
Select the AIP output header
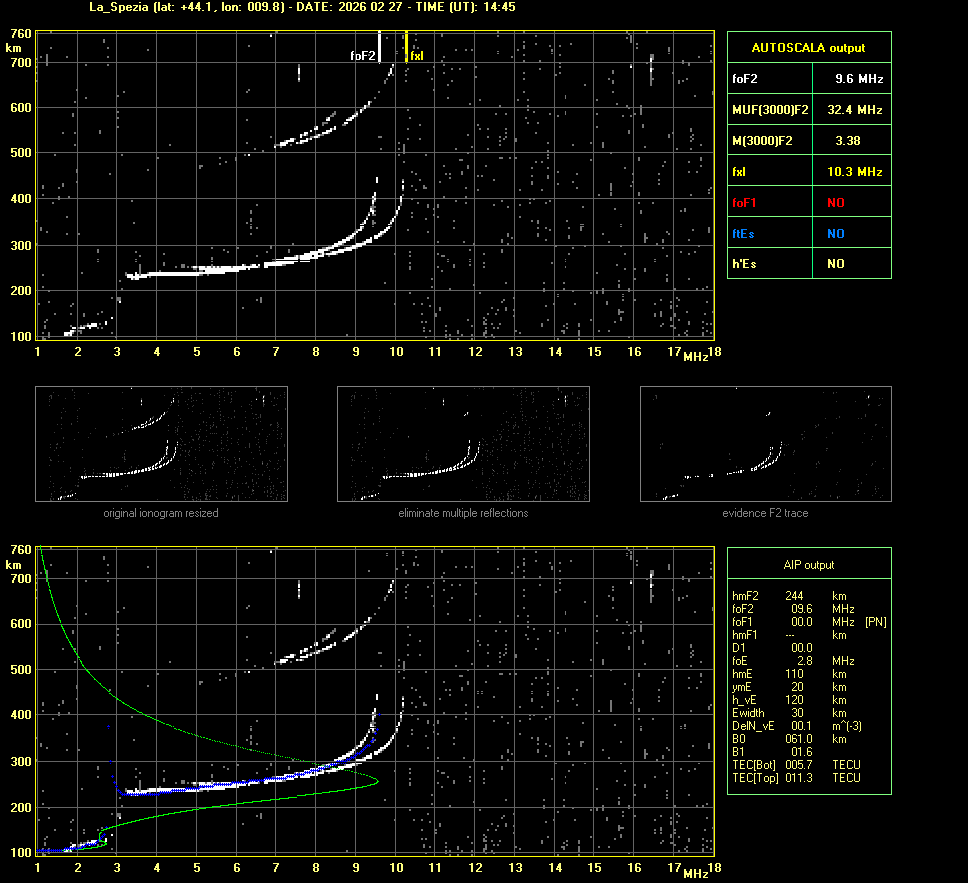click(x=808, y=565)
